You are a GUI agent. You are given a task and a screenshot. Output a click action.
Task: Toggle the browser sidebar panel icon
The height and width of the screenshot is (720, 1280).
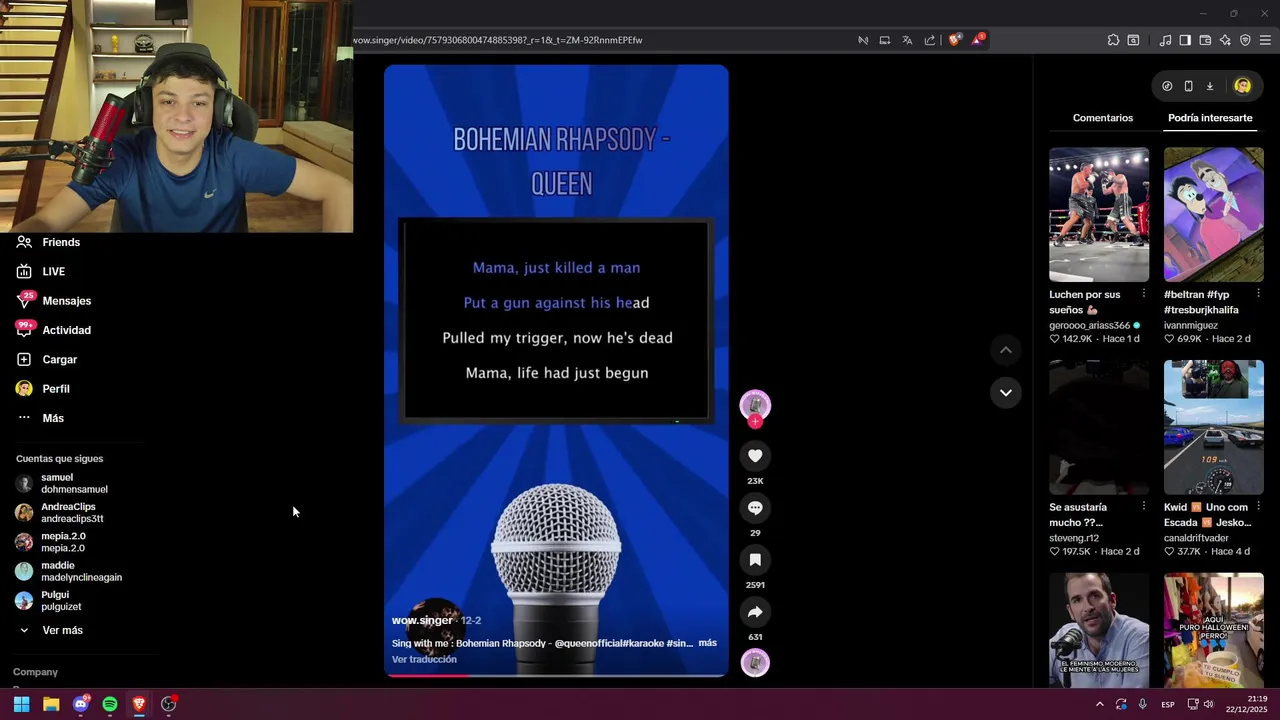pyautogui.click(x=1185, y=40)
